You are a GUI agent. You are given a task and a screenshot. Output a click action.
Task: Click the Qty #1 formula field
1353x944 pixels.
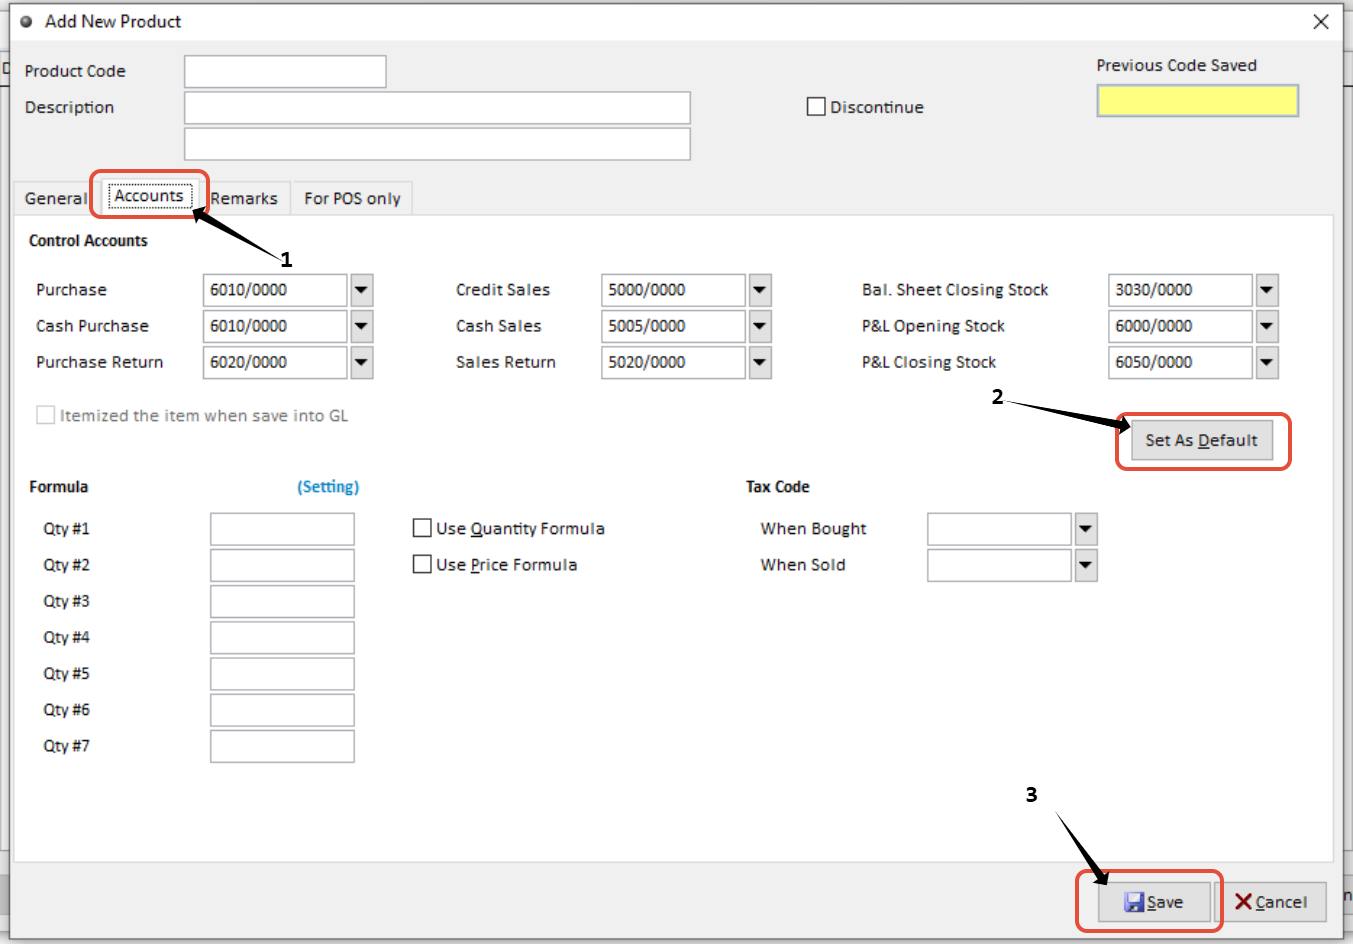pos(282,529)
